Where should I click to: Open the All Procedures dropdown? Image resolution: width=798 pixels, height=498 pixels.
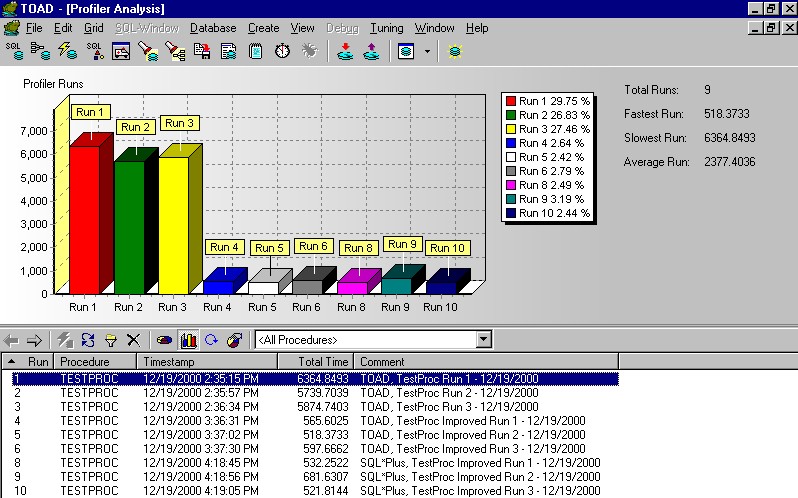pos(484,340)
